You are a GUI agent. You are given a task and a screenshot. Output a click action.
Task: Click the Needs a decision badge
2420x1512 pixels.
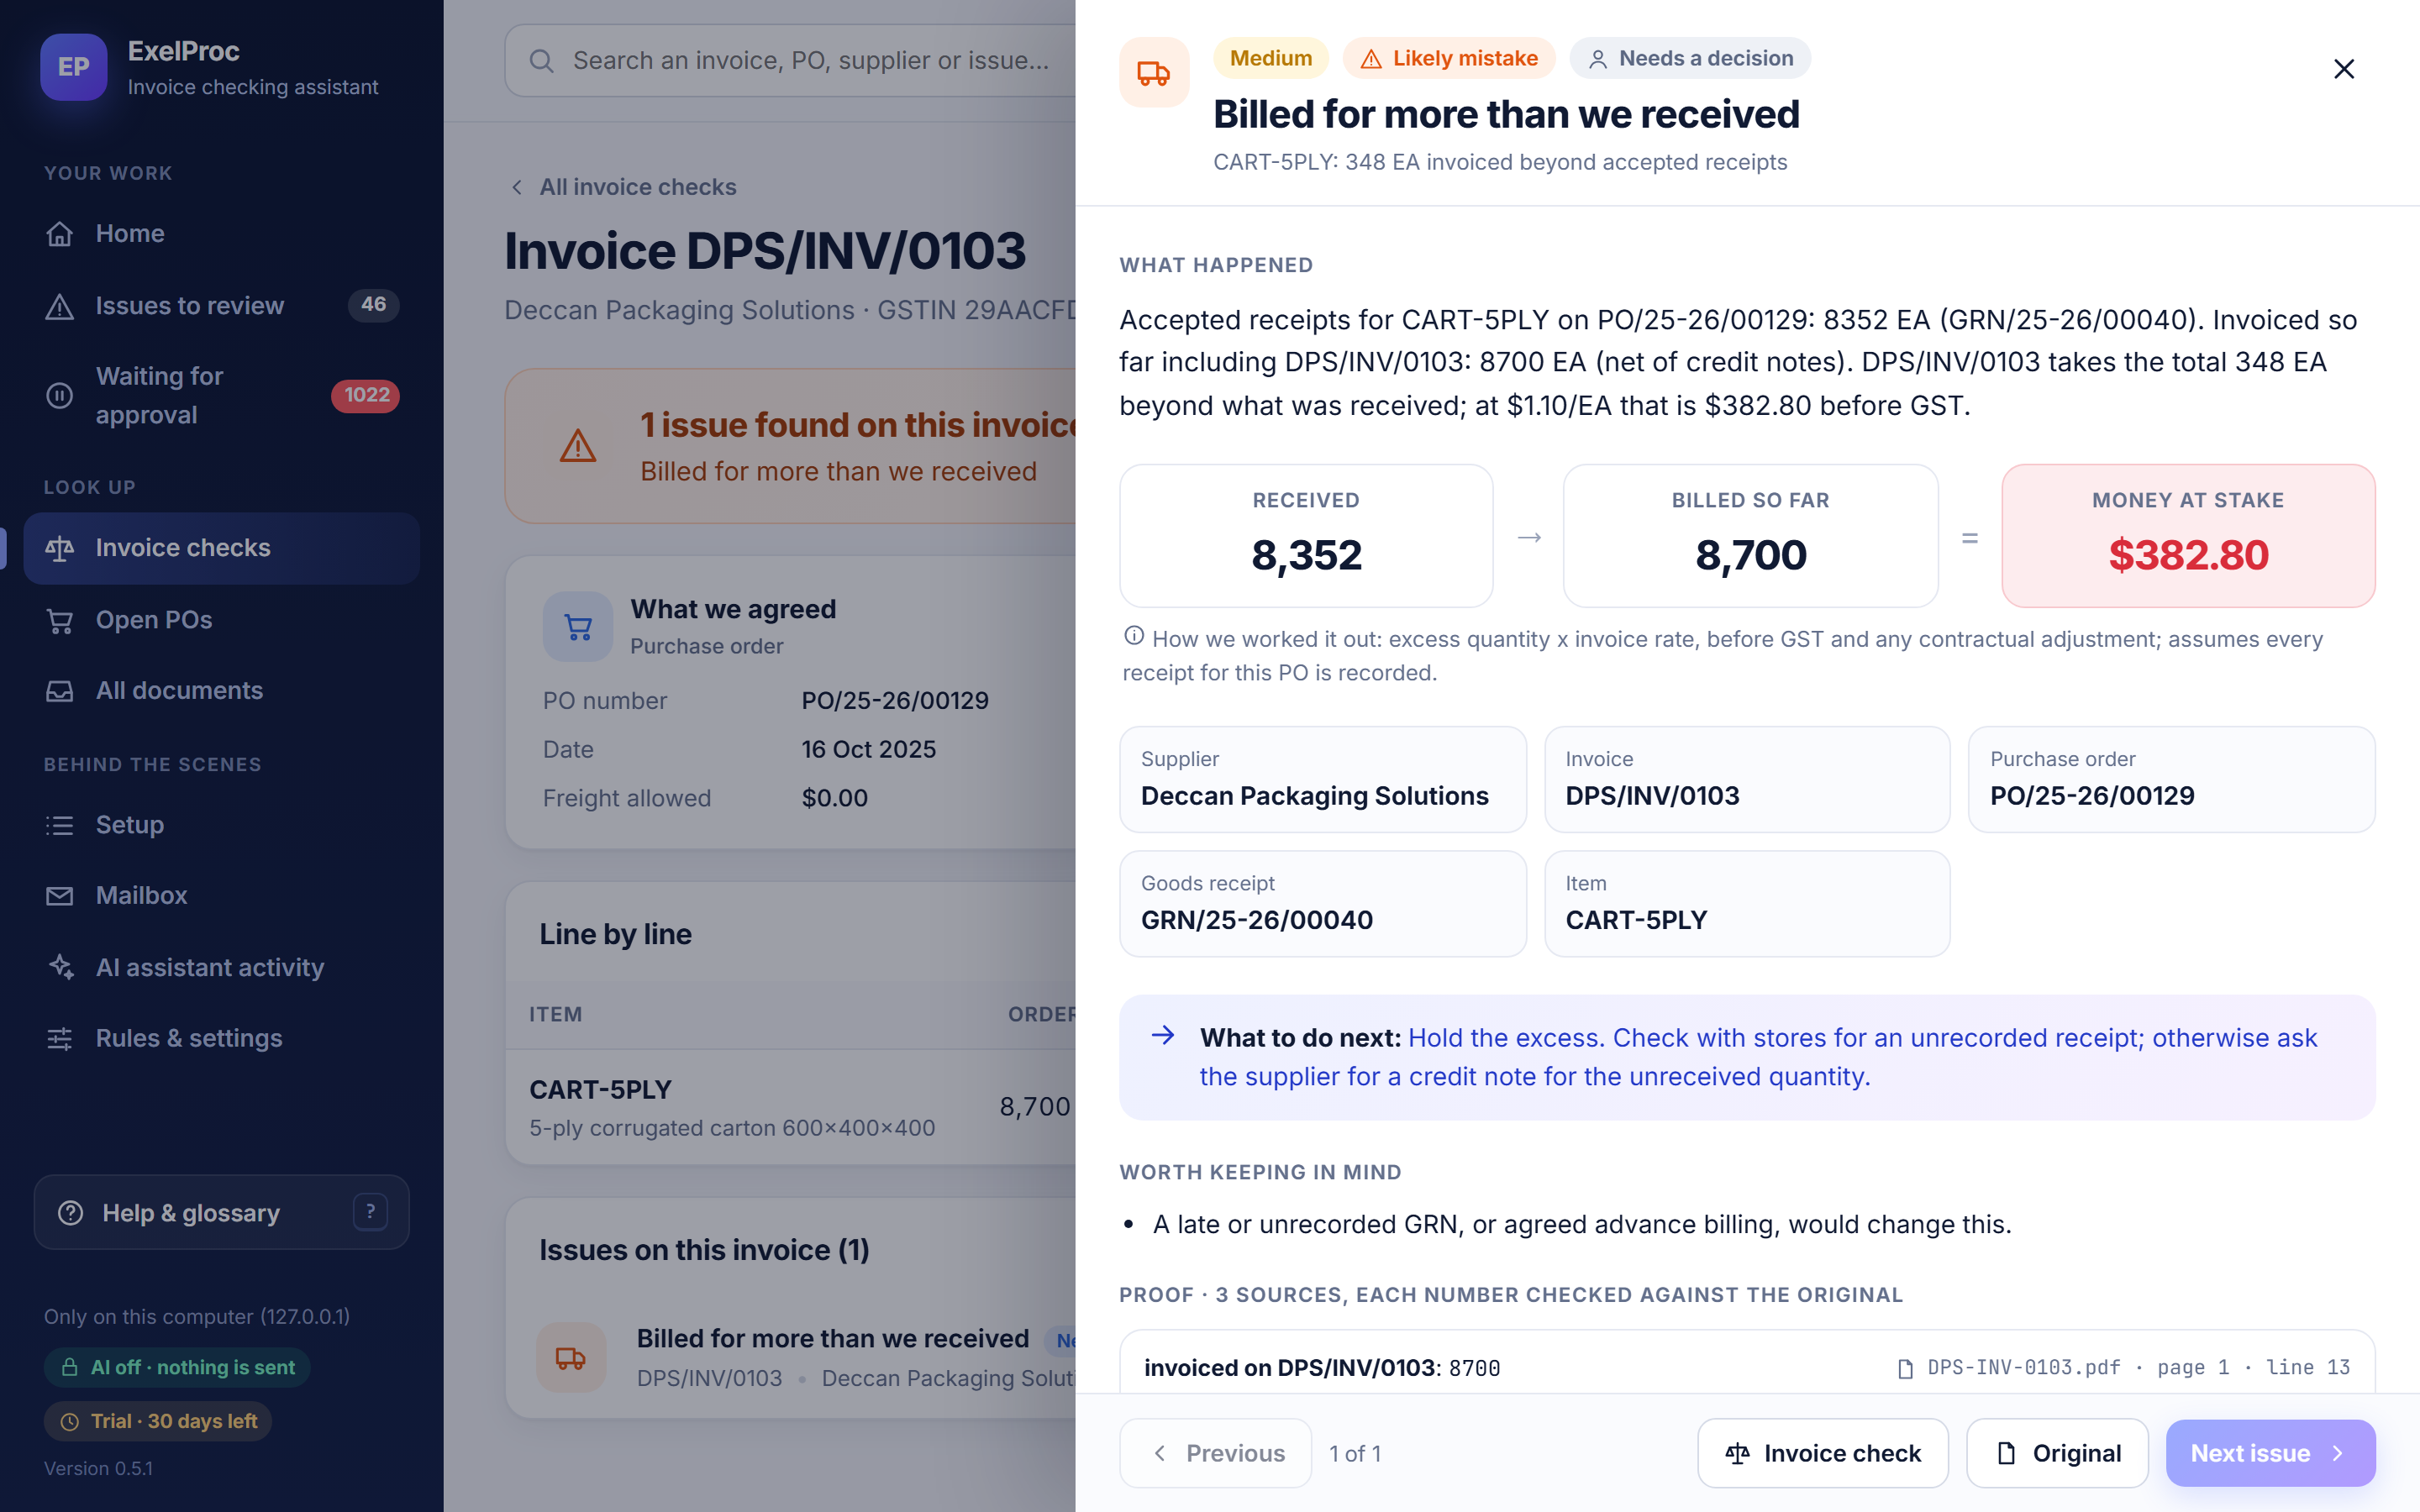1690,58
